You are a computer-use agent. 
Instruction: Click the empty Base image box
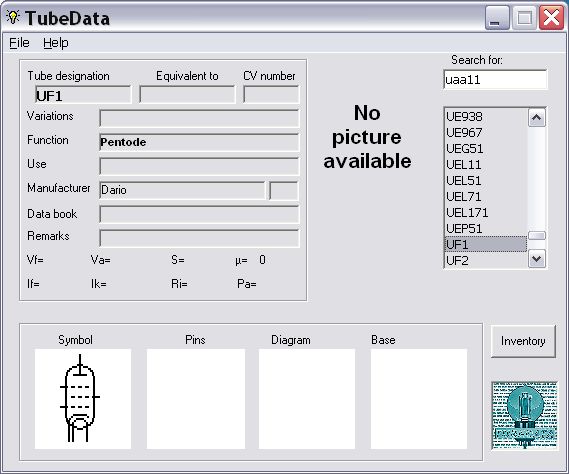419,399
